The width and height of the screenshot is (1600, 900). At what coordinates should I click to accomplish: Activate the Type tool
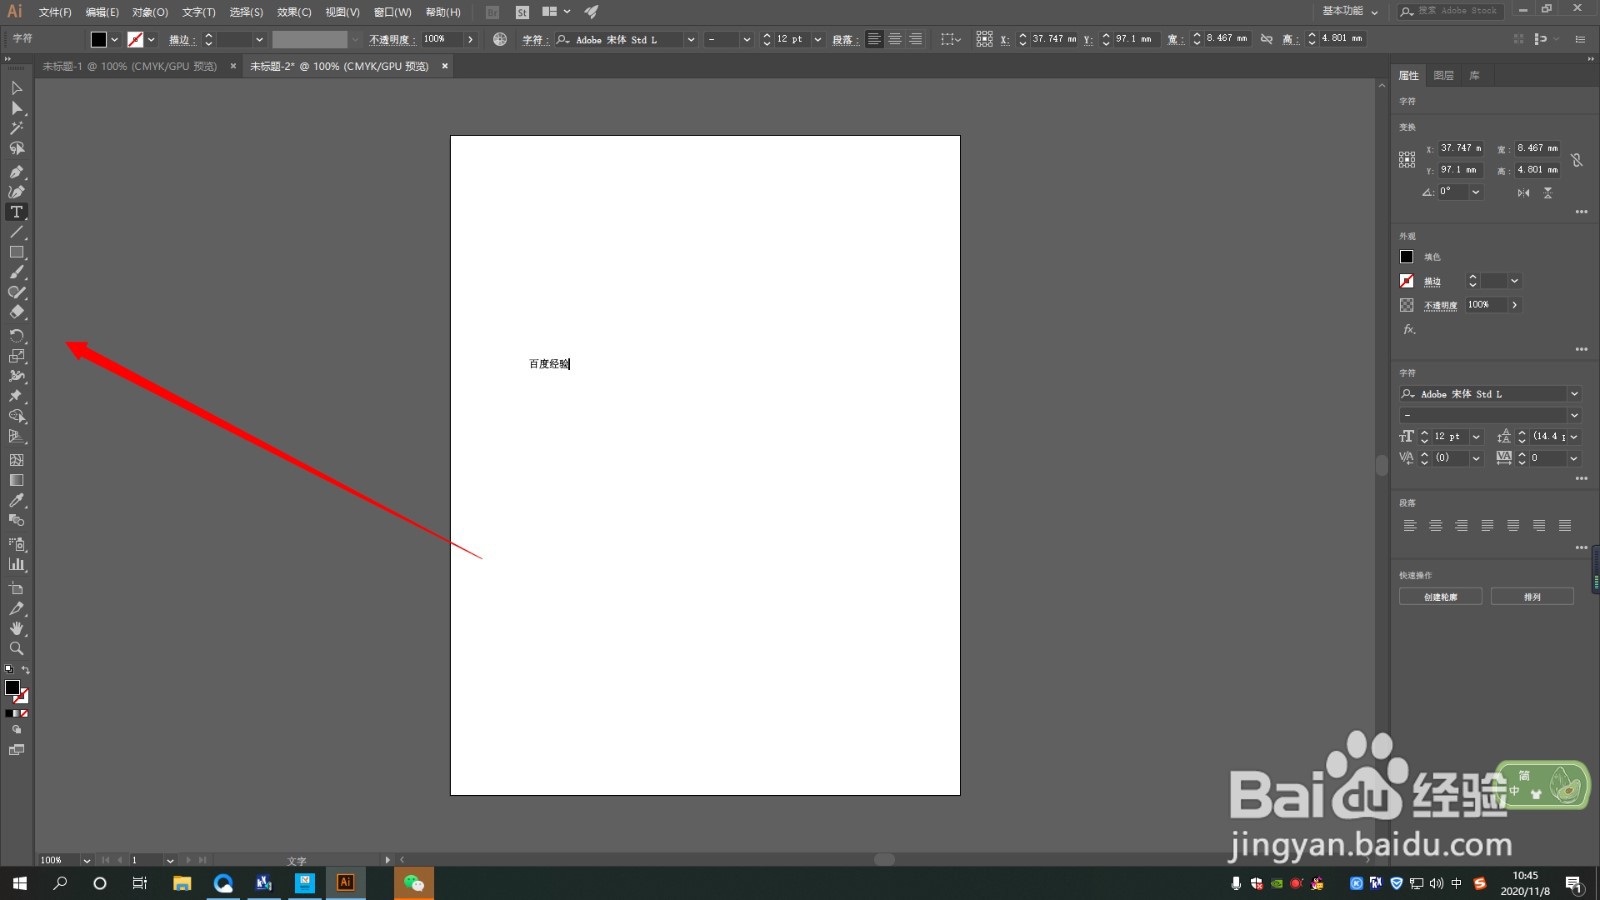pyautogui.click(x=16, y=212)
